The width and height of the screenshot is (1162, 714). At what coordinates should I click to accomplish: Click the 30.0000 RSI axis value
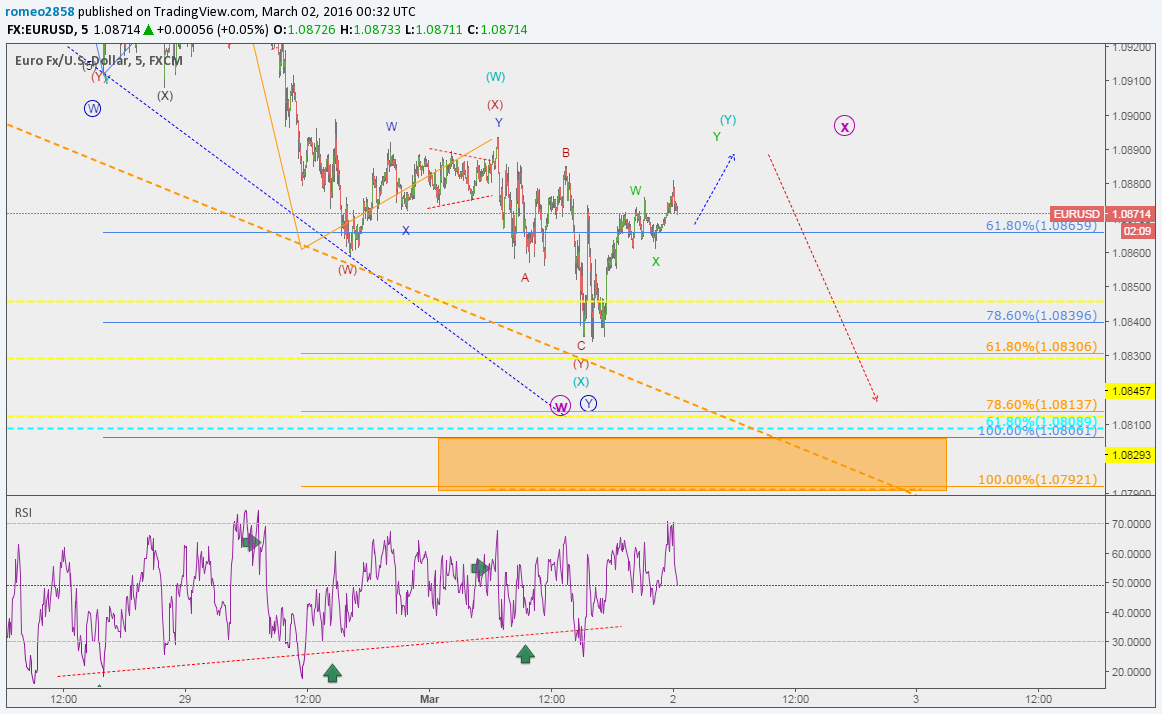[x=1129, y=641]
